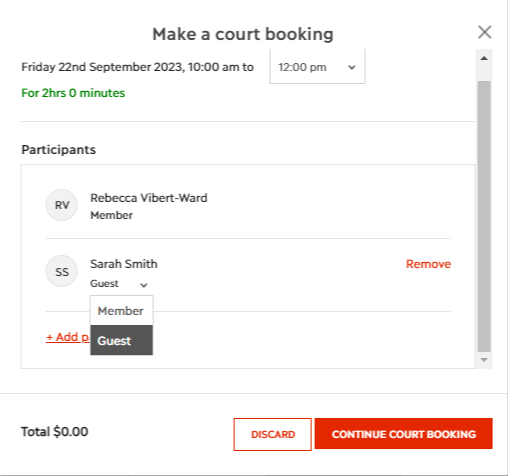Click the scrollbar up arrow
This screenshot has width=508, height=476.
(x=484, y=59)
